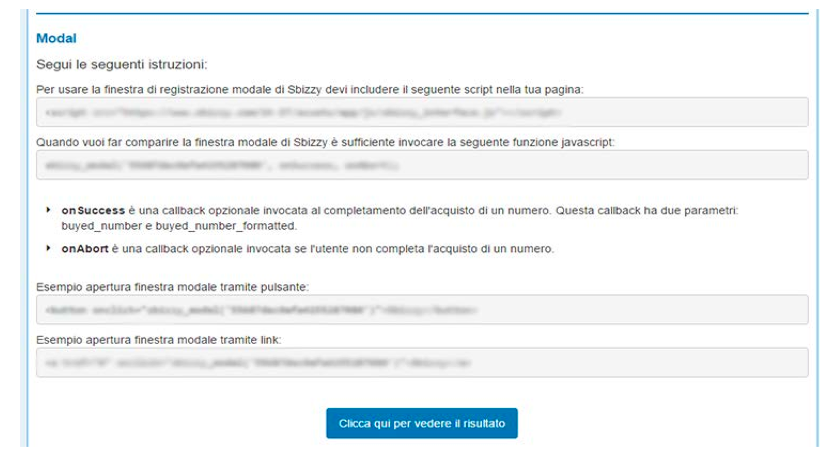This screenshot has width=837, height=464.
Task: Click the link example code box
Action: tap(421, 362)
